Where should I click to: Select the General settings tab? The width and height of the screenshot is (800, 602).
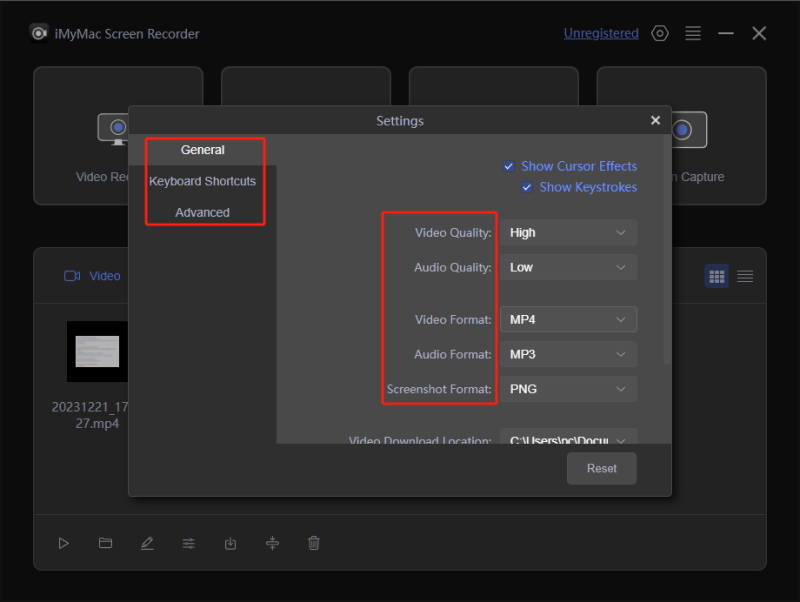click(203, 150)
